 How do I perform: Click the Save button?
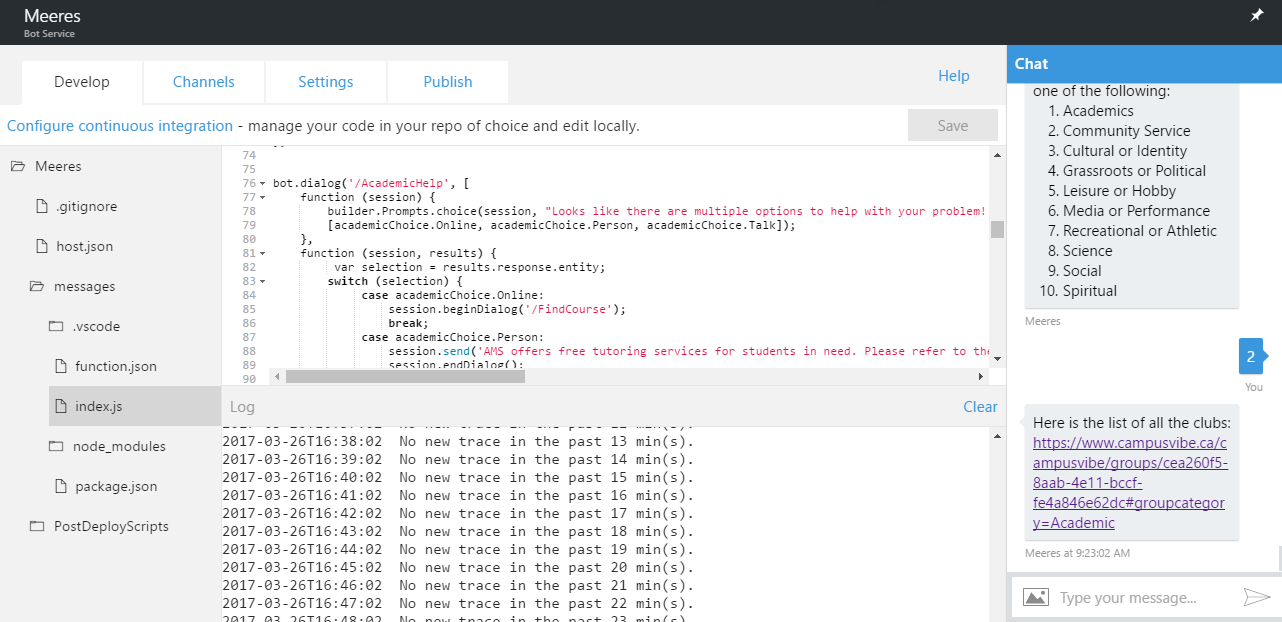click(x=953, y=126)
